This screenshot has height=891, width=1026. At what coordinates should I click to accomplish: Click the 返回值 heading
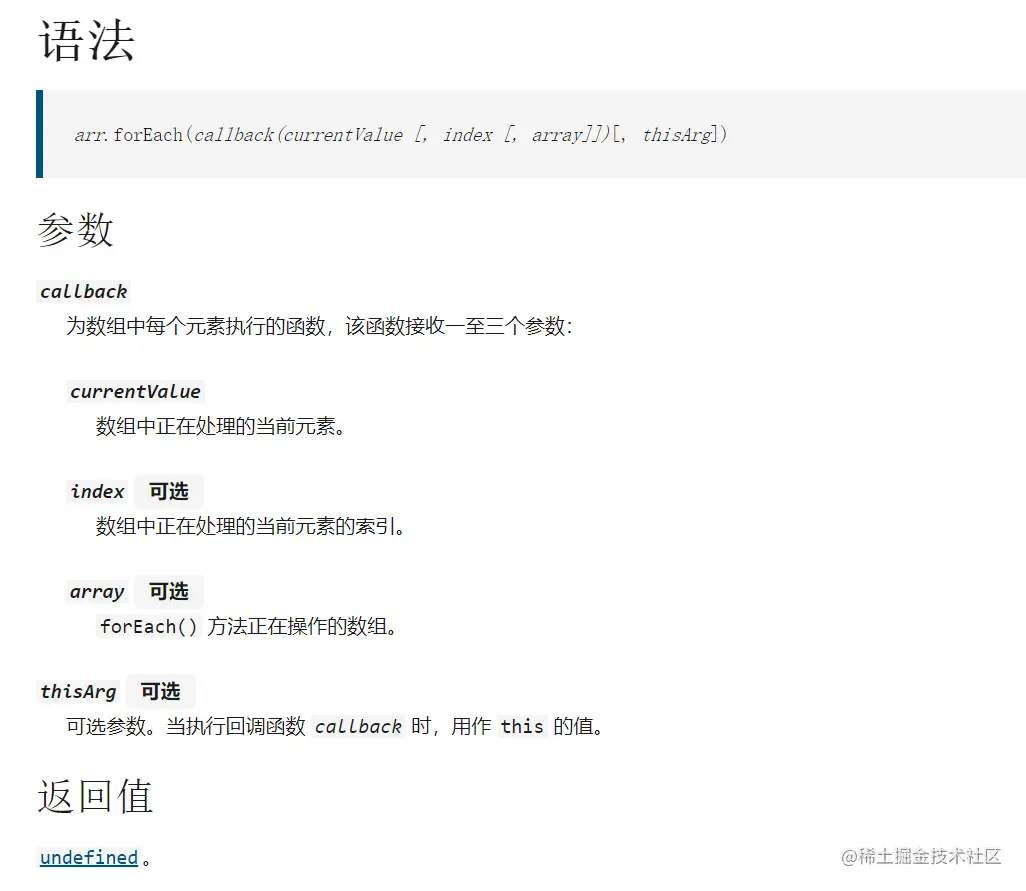pos(95,795)
